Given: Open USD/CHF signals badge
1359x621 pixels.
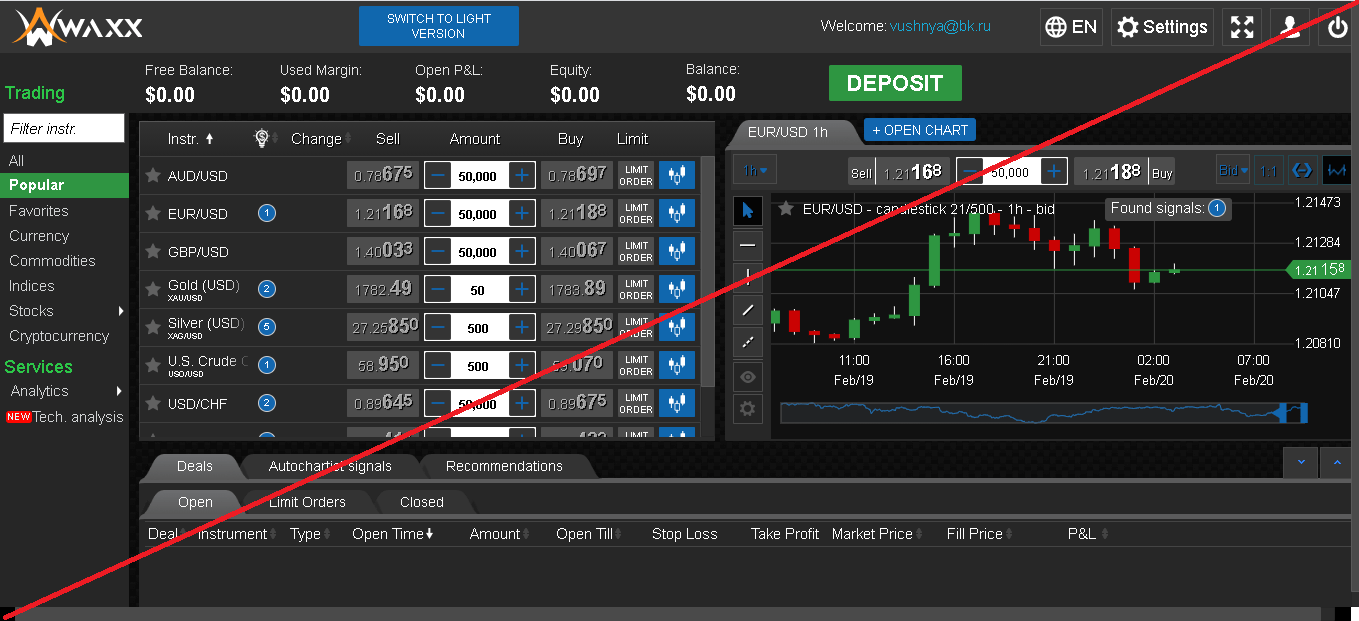Looking at the screenshot, I should [267, 403].
